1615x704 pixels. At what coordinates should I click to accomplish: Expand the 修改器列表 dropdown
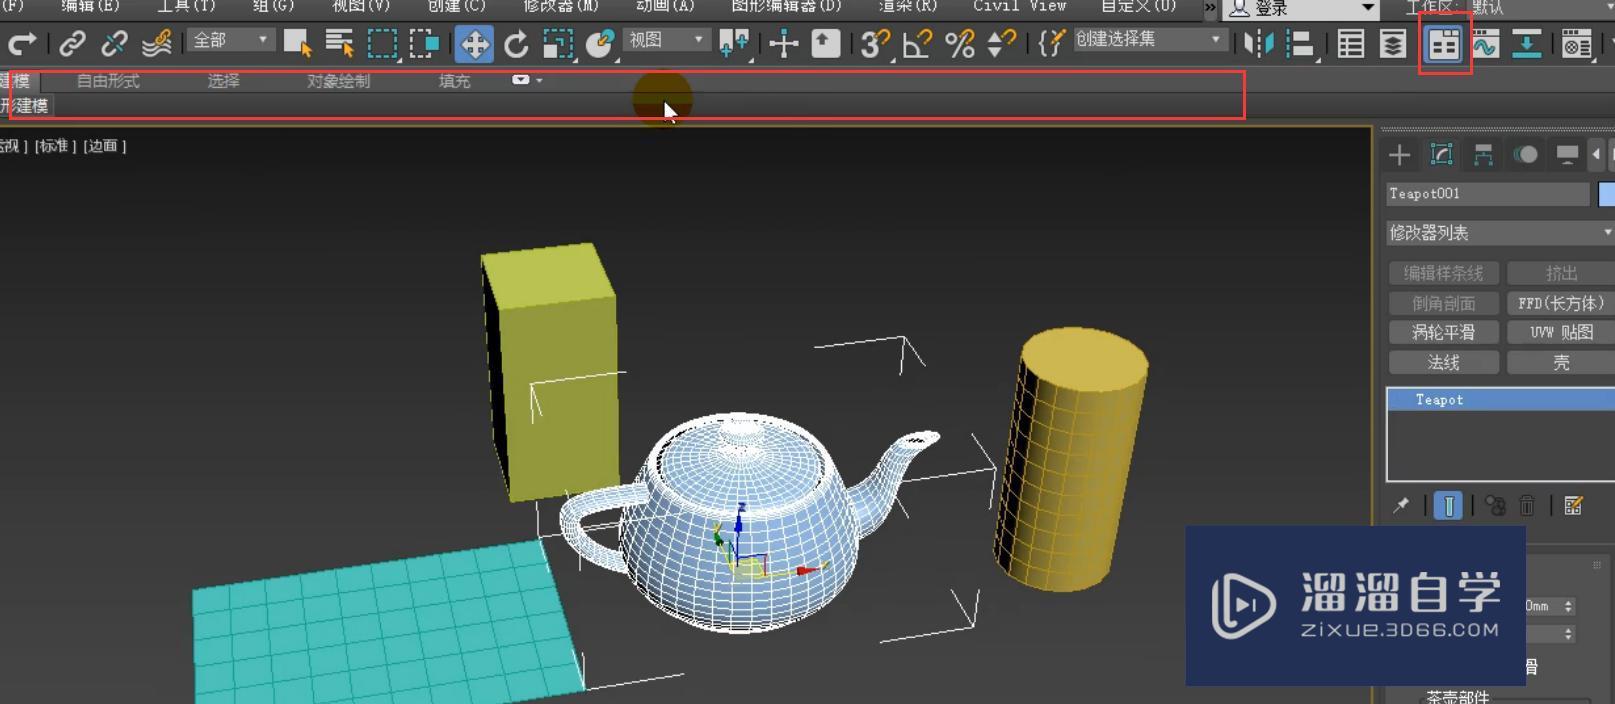tap(1500, 233)
